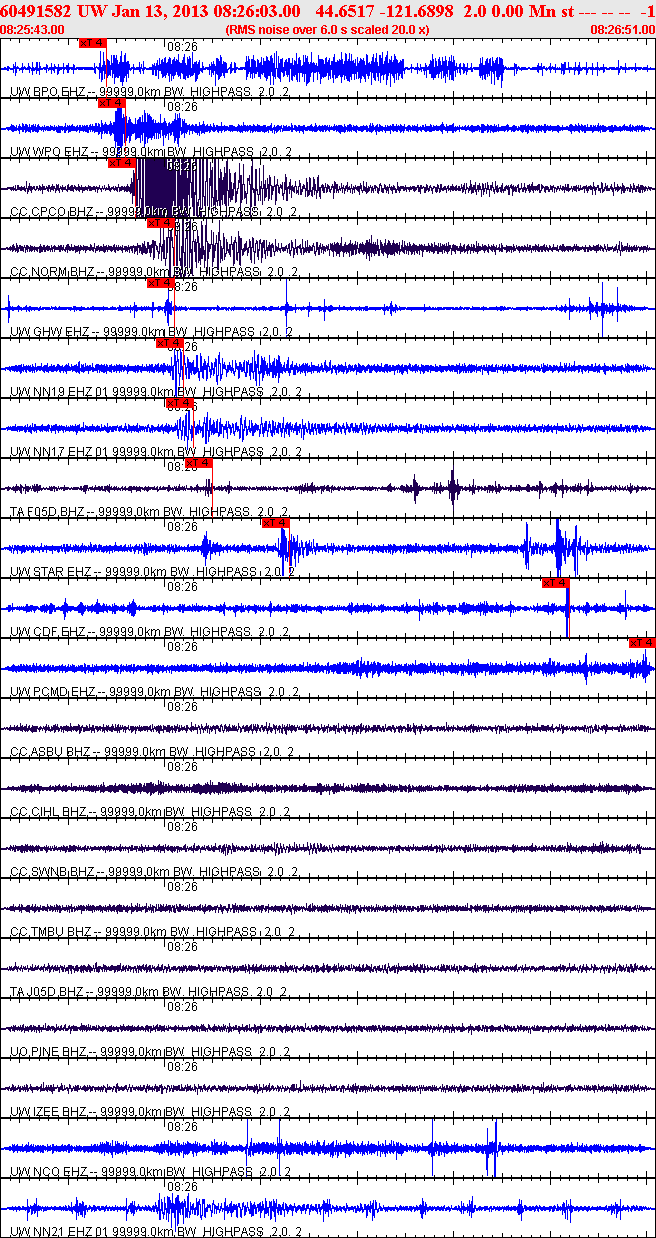Select the red pick flag on NN19 trace

[x=169, y=343]
